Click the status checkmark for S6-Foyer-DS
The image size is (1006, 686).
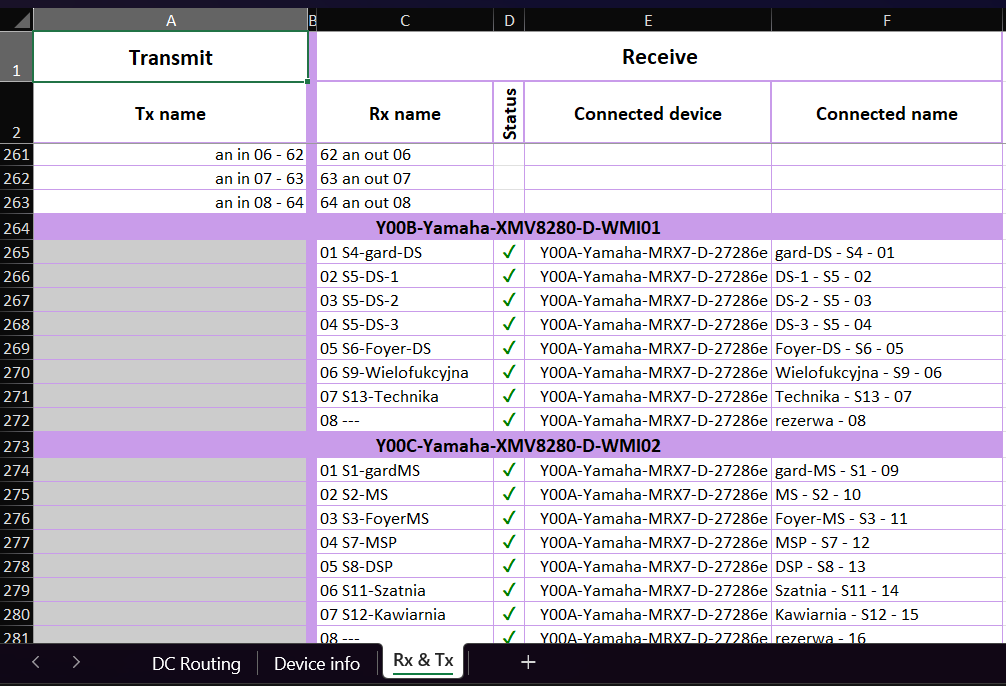pyautogui.click(x=509, y=348)
